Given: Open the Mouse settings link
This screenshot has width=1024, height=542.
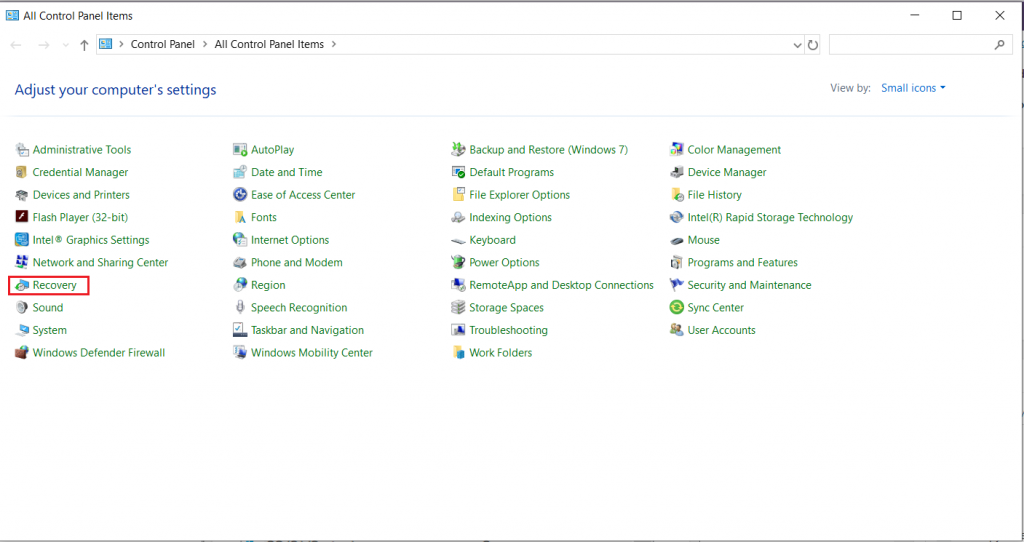Looking at the screenshot, I should pos(703,240).
